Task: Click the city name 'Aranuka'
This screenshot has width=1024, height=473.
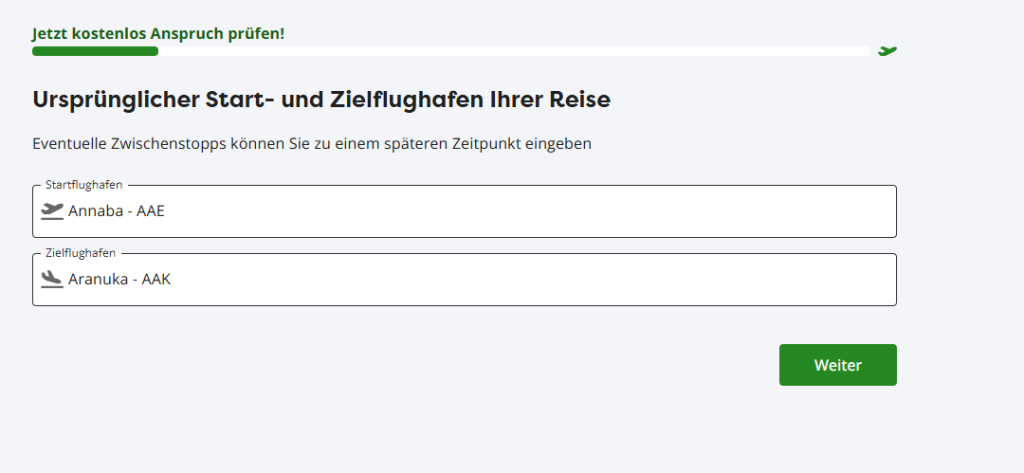Action: tap(96, 279)
